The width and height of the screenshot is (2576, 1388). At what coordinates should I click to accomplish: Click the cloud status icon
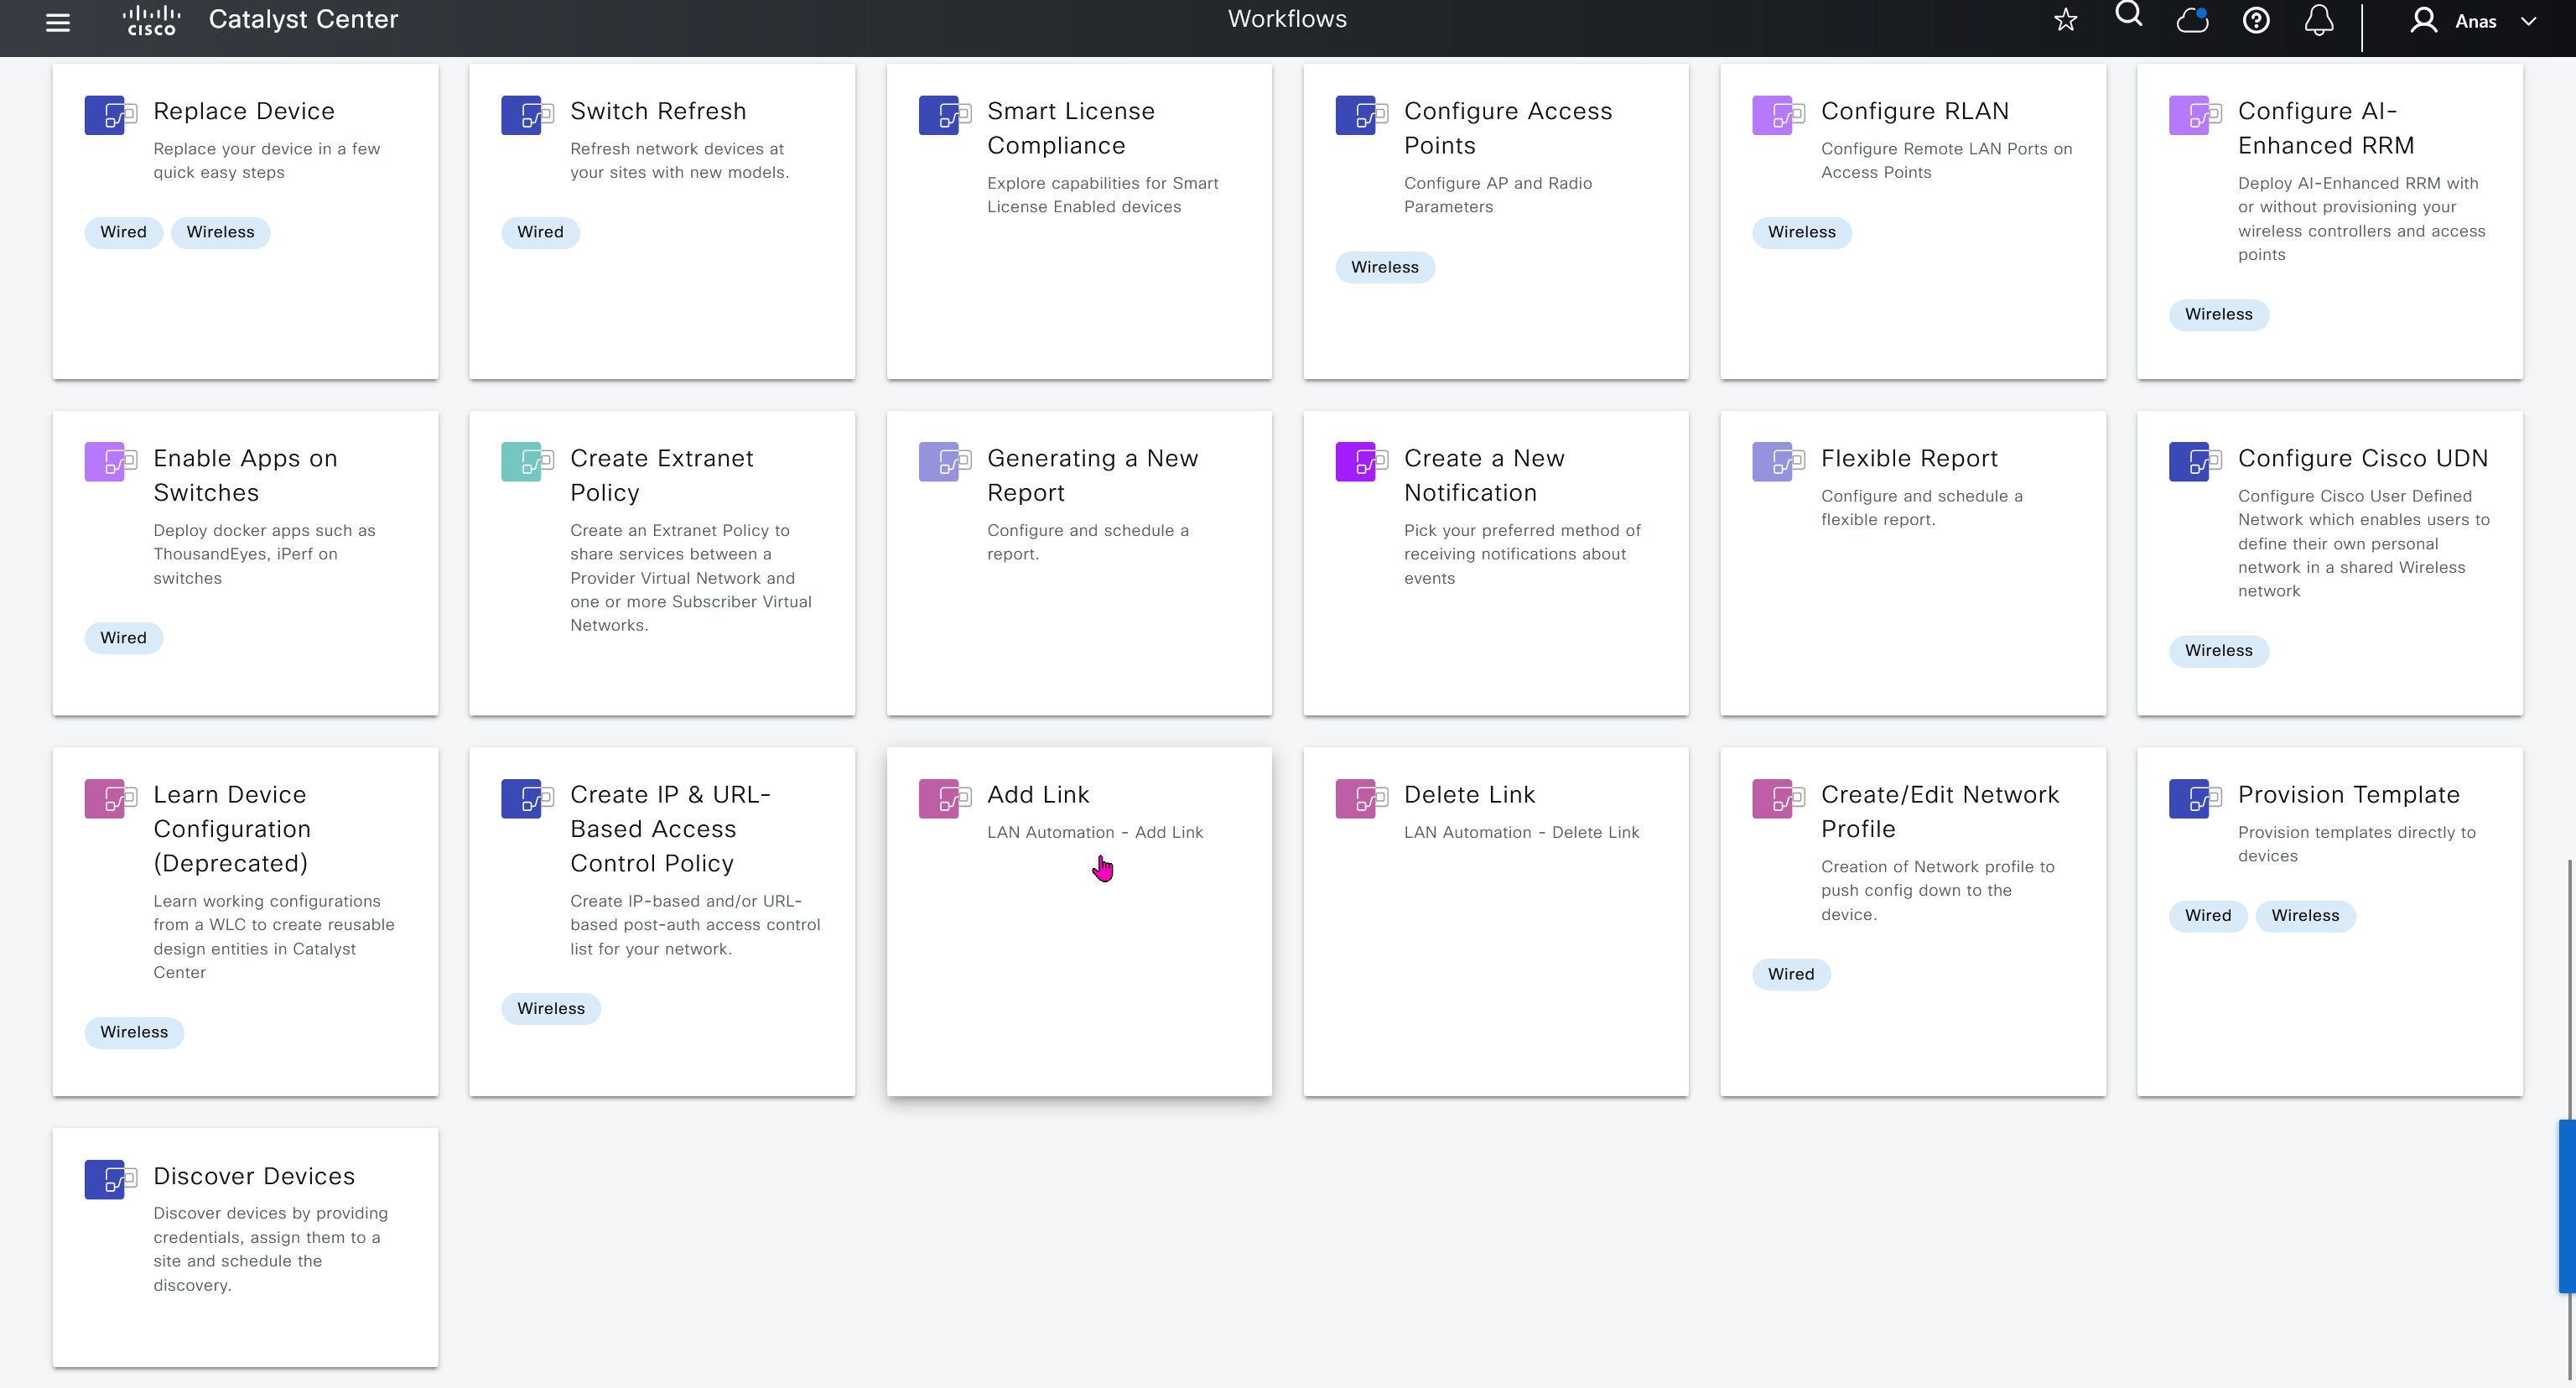coord(2192,20)
